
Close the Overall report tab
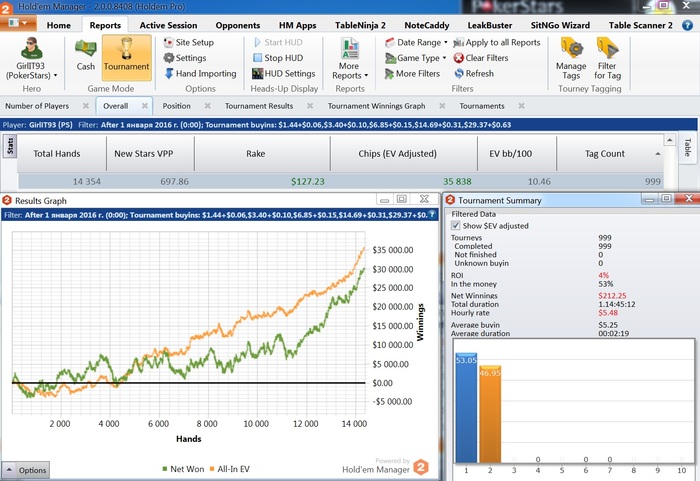click(145, 106)
